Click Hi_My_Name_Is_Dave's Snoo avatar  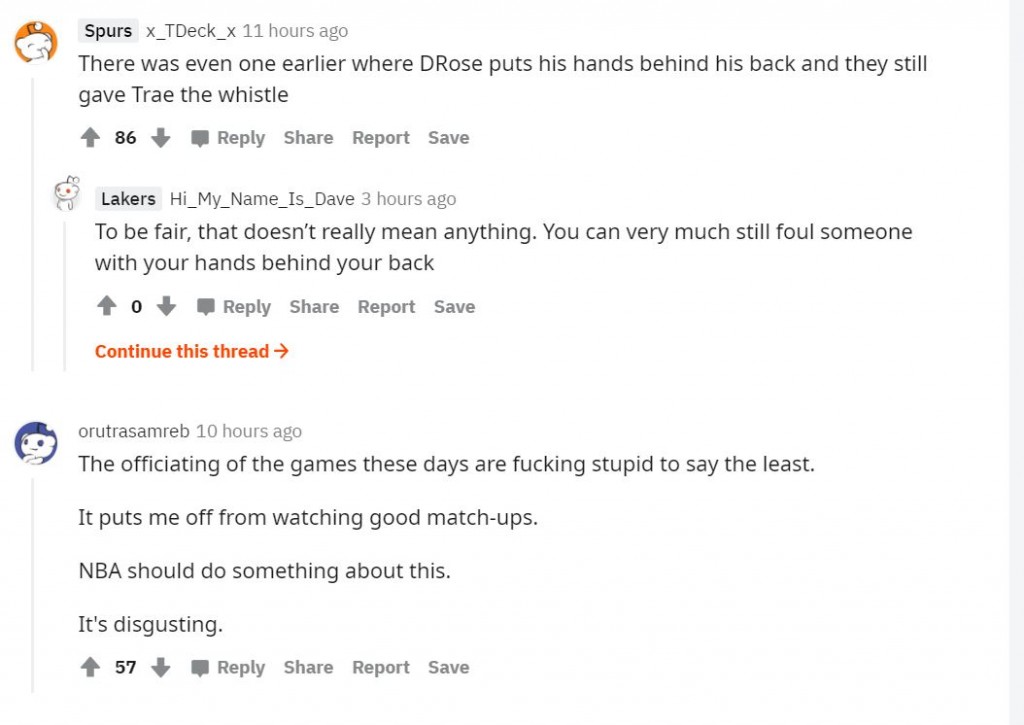pos(67,194)
